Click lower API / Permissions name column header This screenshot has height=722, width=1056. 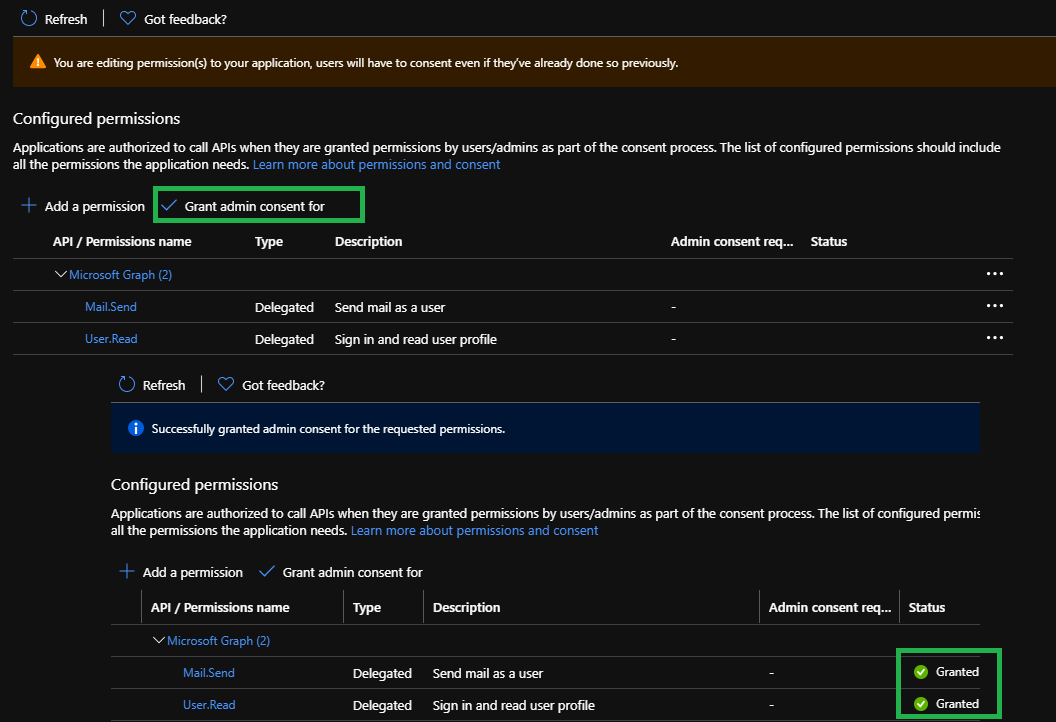[220, 608]
